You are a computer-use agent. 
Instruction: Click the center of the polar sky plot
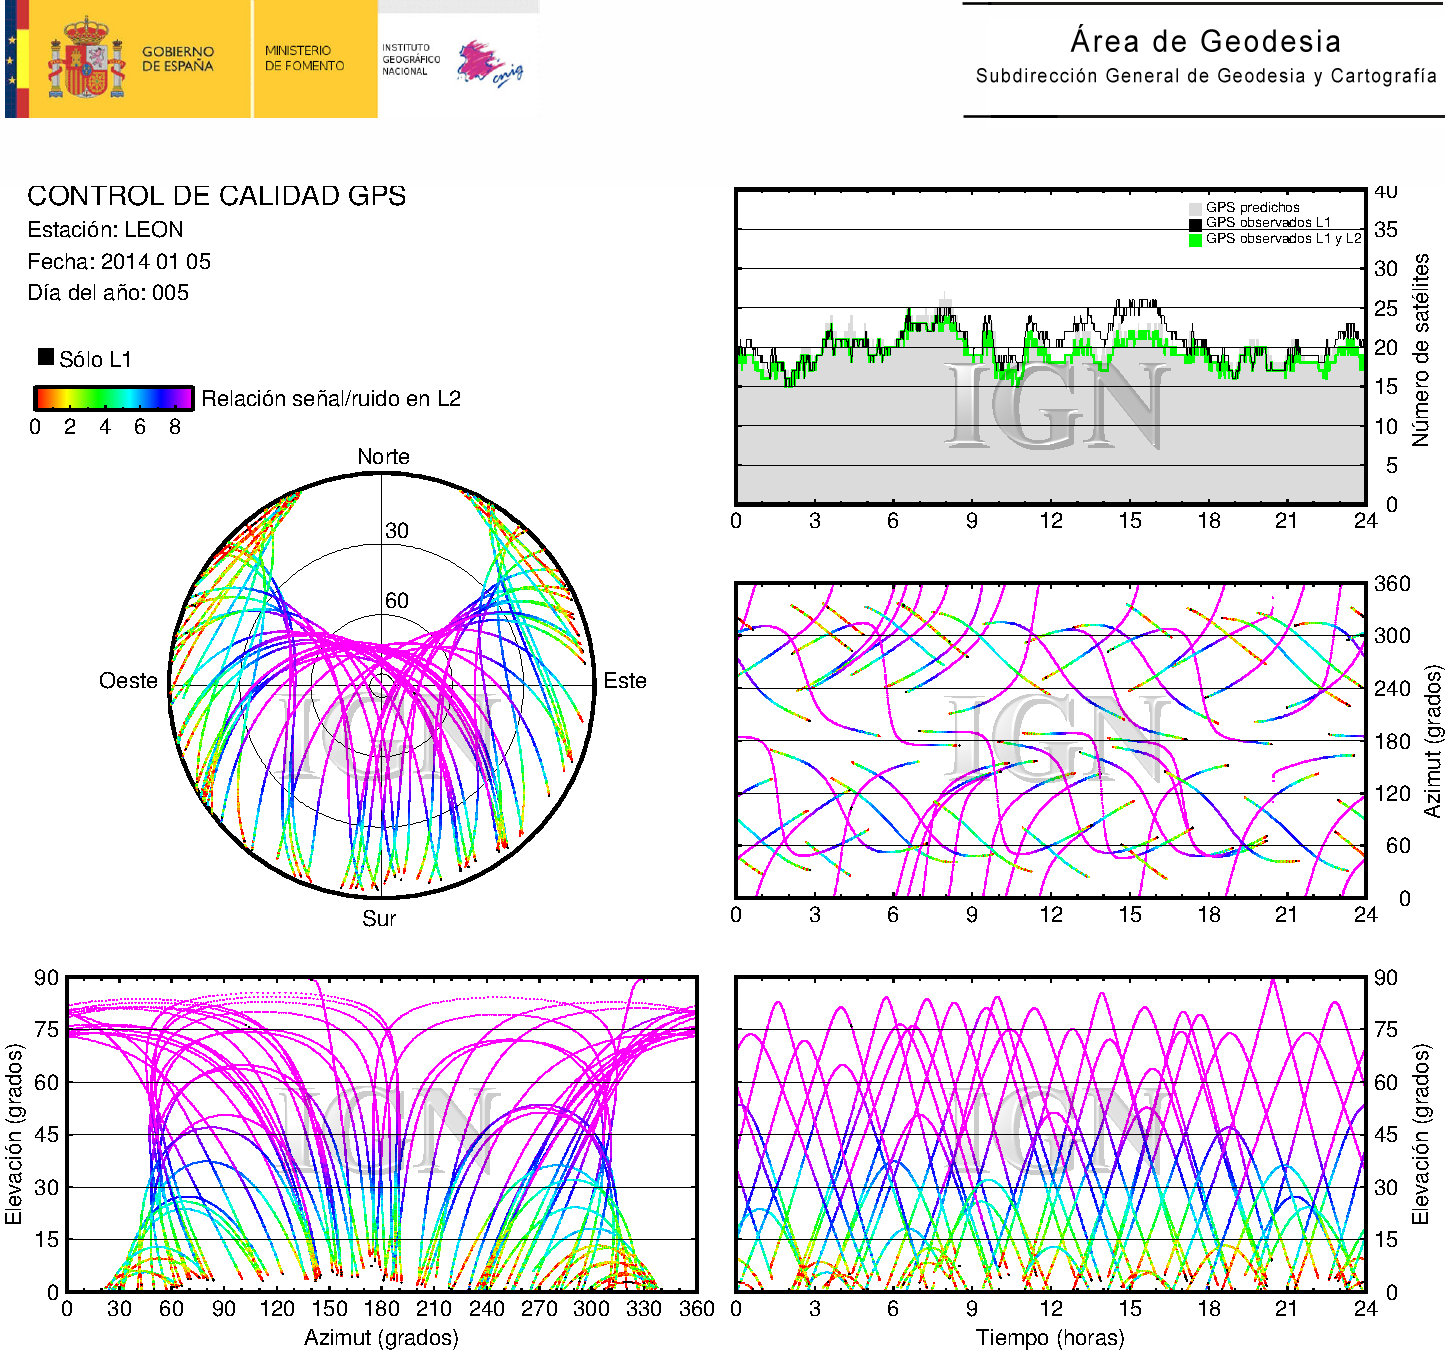pos(382,685)
